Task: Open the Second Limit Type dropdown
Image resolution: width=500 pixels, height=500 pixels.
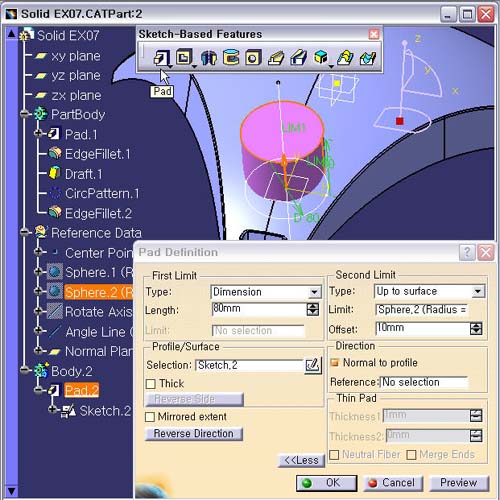Action: point(478,292)
